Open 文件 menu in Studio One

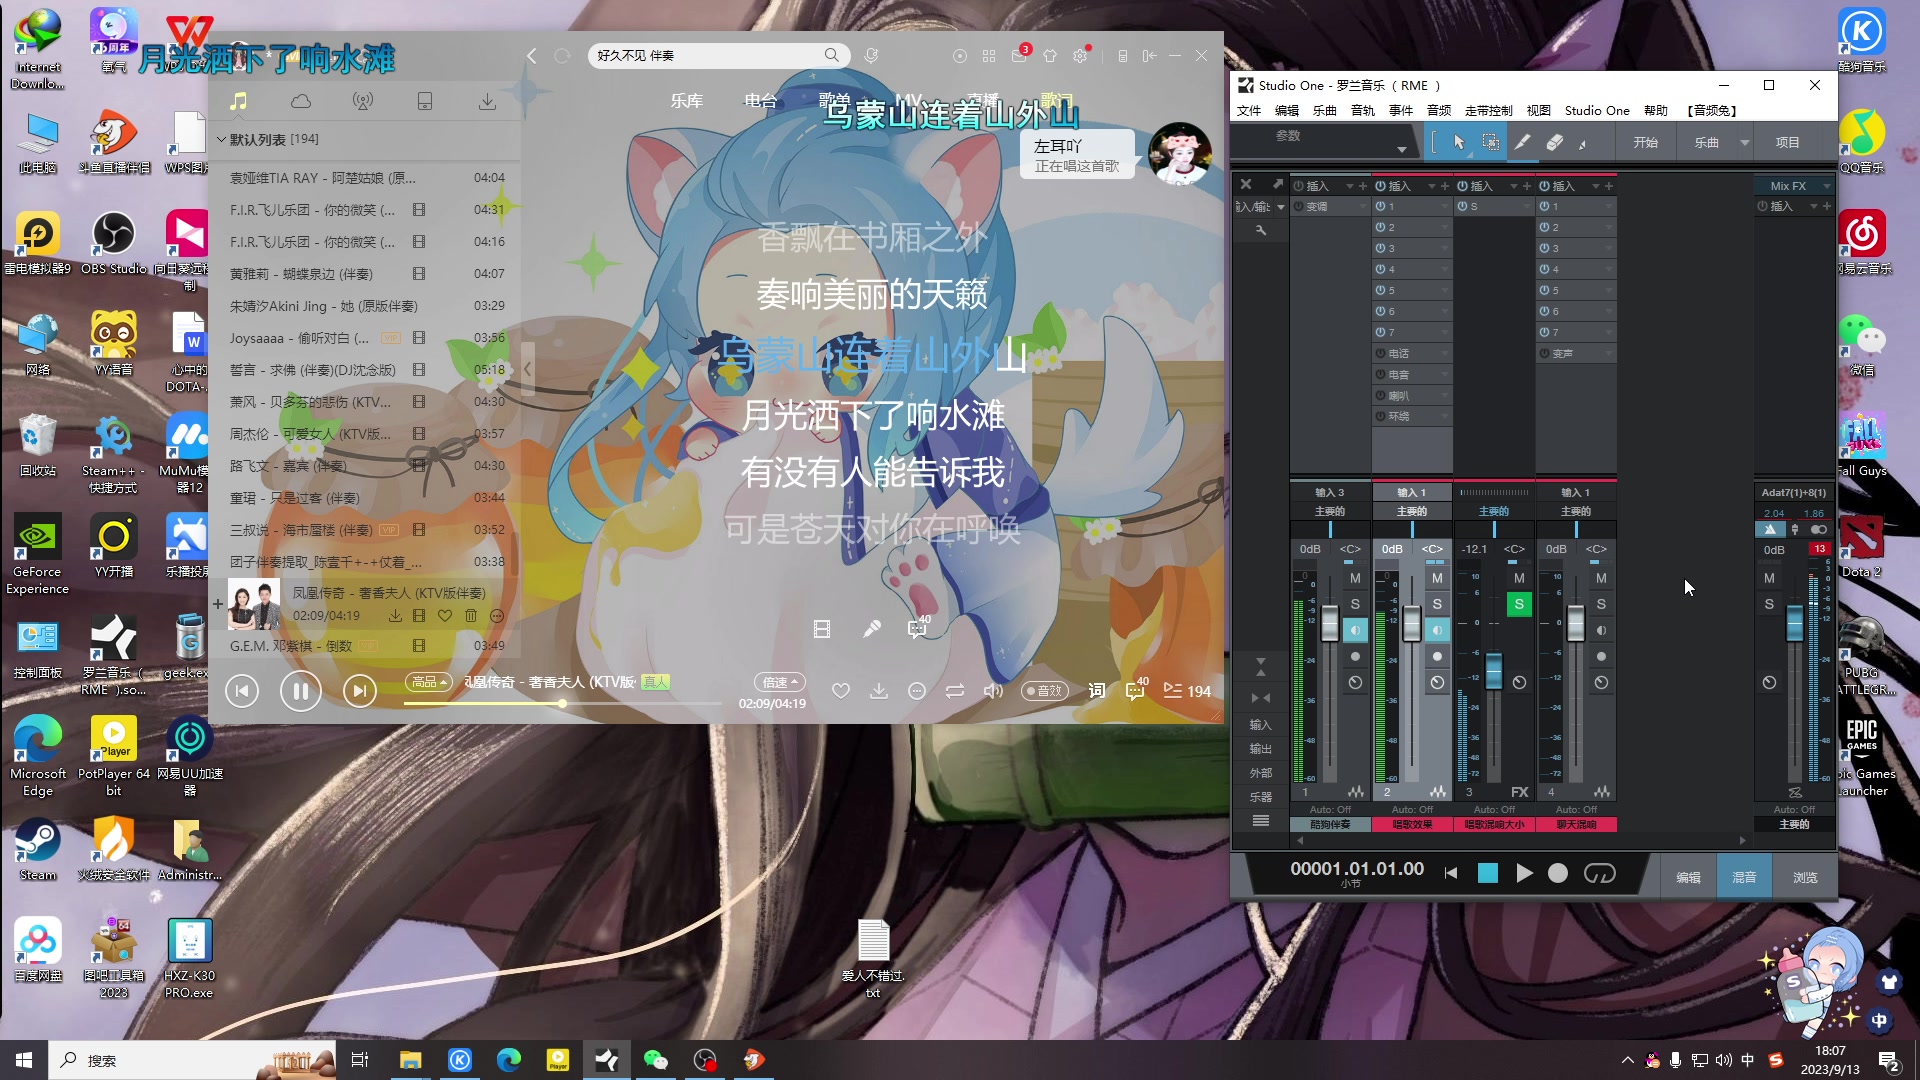pos(1249,111)
